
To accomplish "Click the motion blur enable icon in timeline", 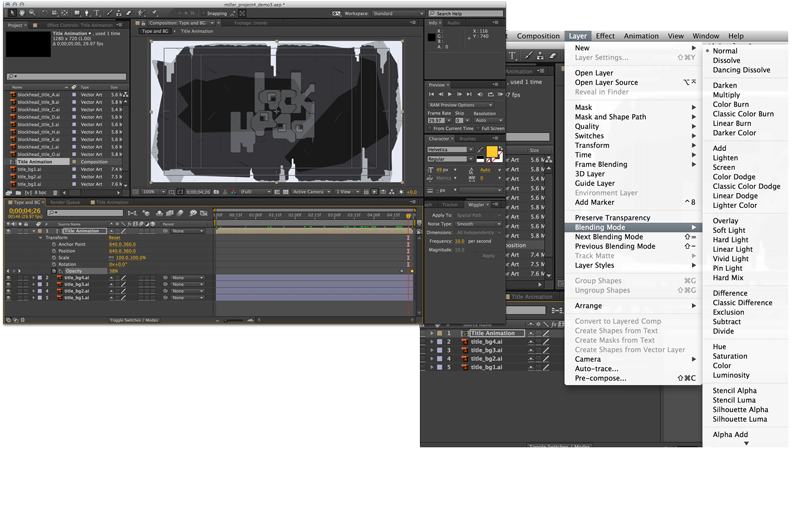I will pyautogui.click(x=180, y=213).
